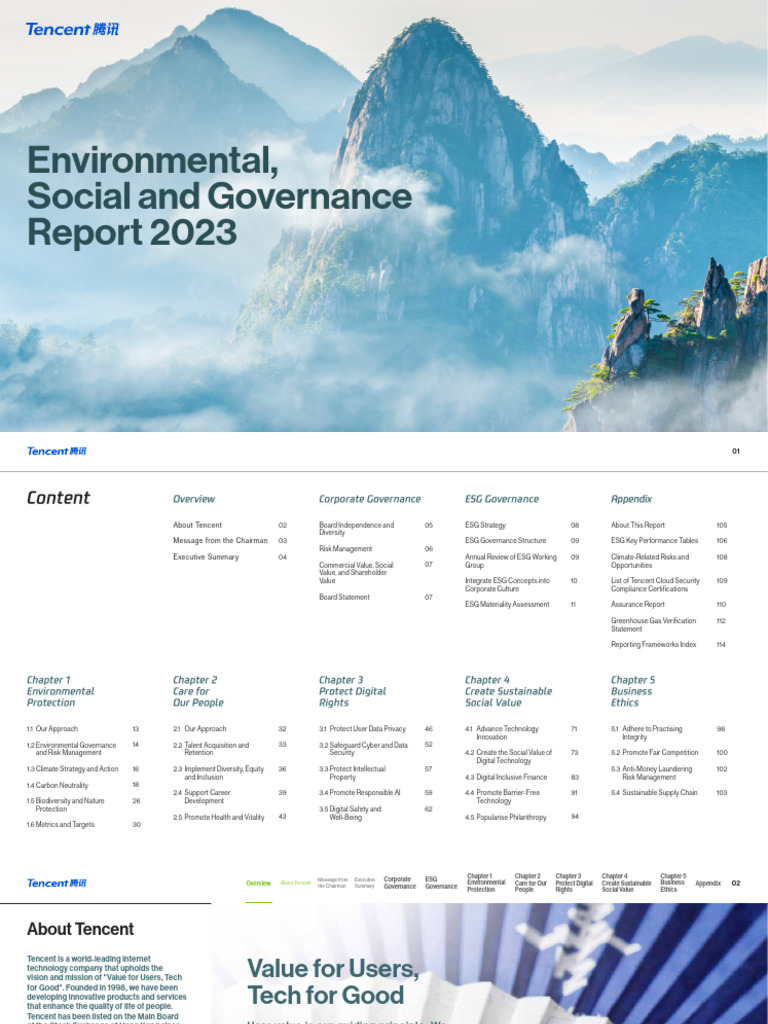The image size is (768, 1024).
Task: Open '2.5 Promote Health and Vitality'
Action: [219, 817]
